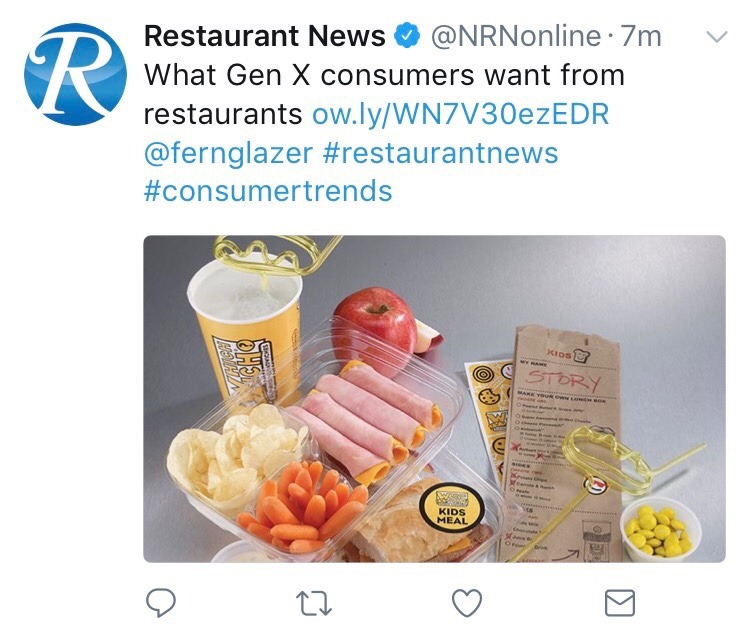
Task: Click the blue verified badge
Action: click(x=407, y=36)
